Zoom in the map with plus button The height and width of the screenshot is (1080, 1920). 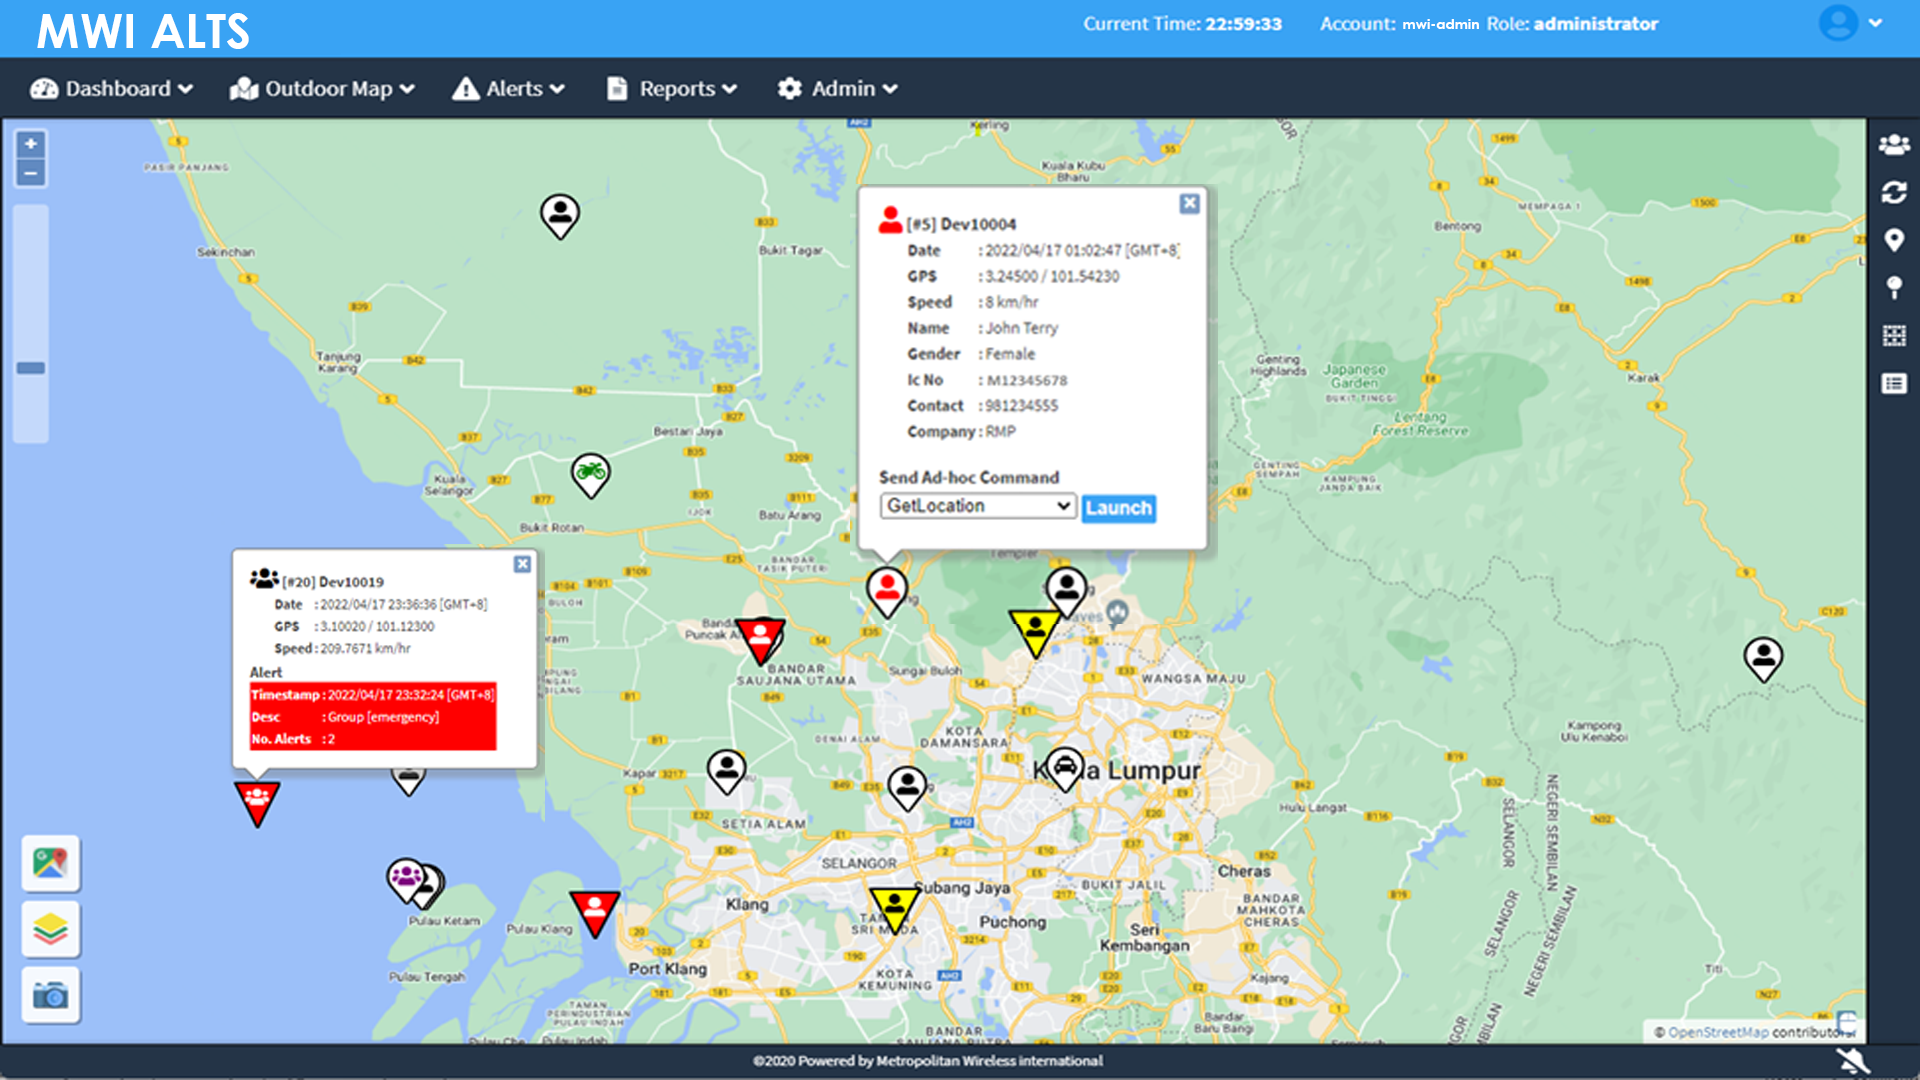(31, 144)
